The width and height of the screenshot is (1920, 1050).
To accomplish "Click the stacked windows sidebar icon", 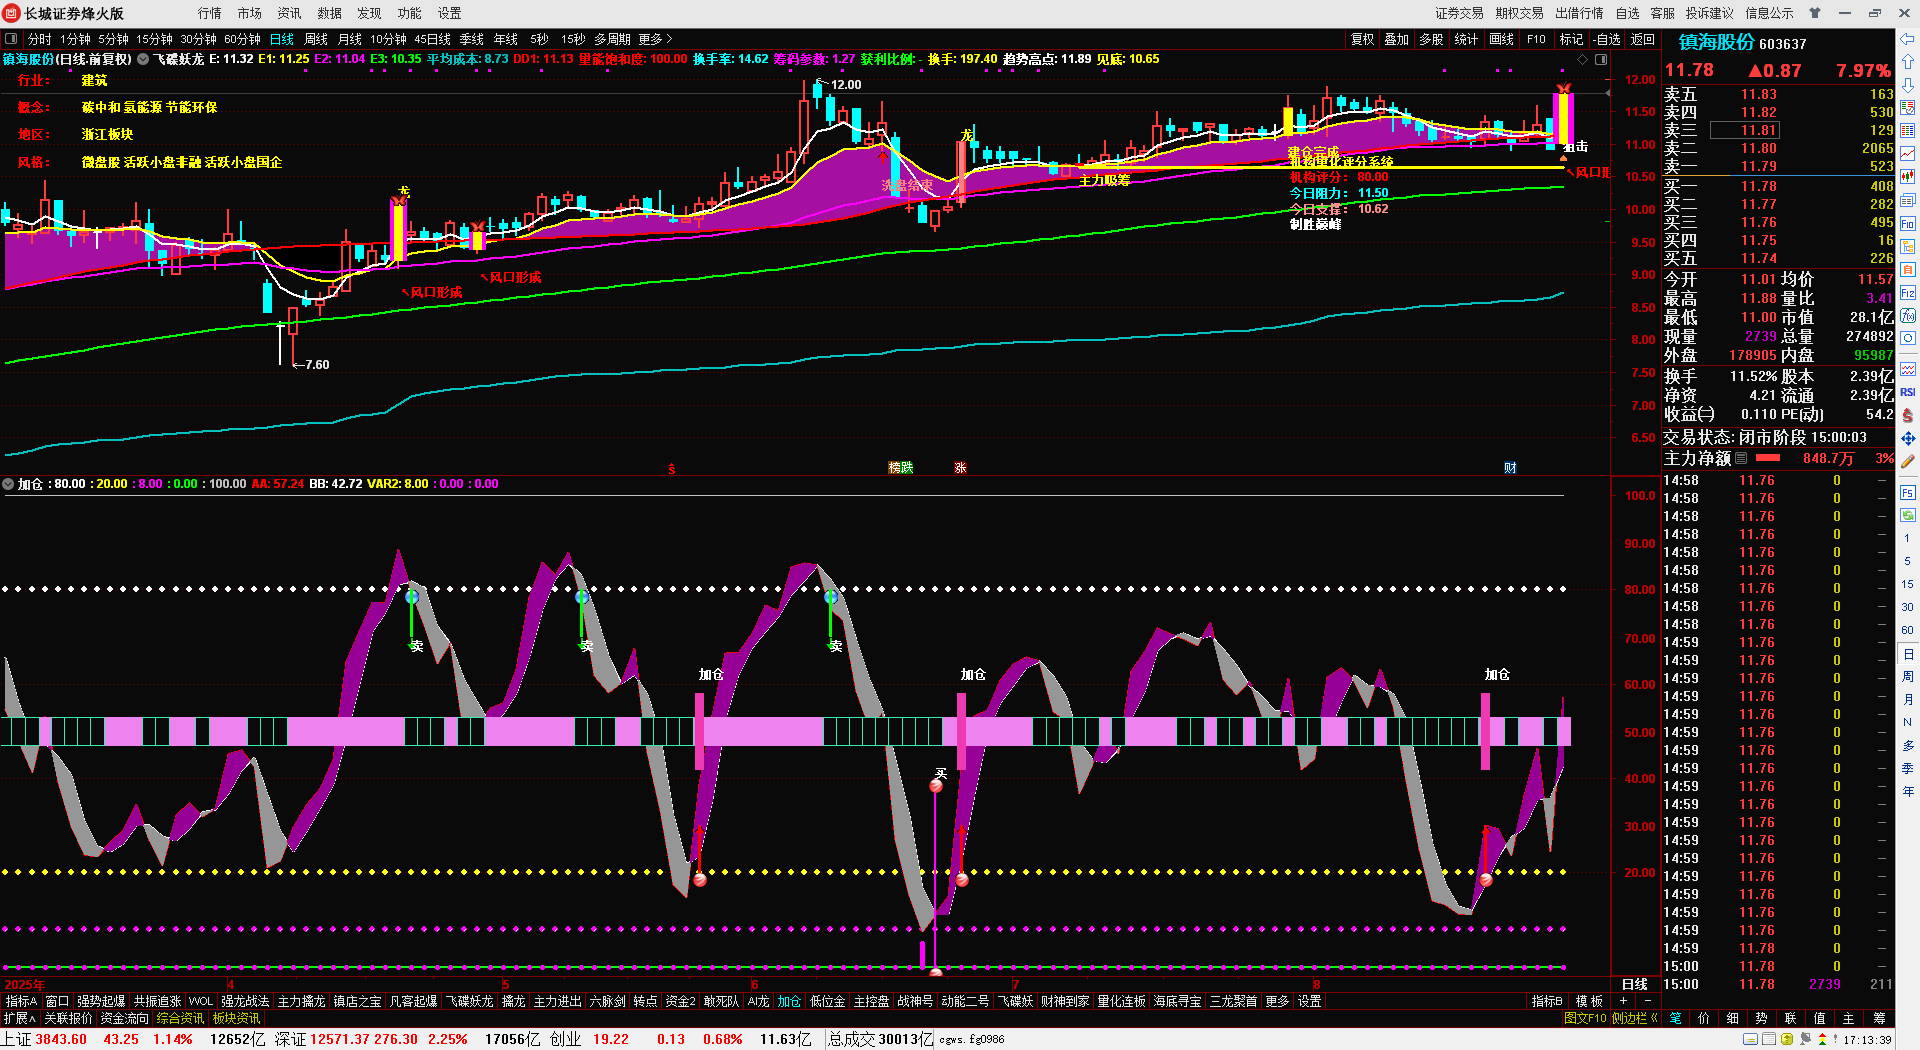I will [x=1908, y=201].
